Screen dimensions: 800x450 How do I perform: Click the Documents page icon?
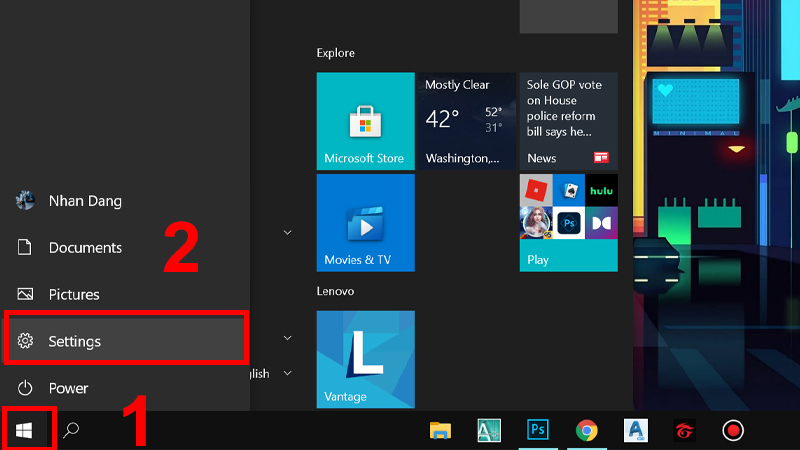coord(24,247)
